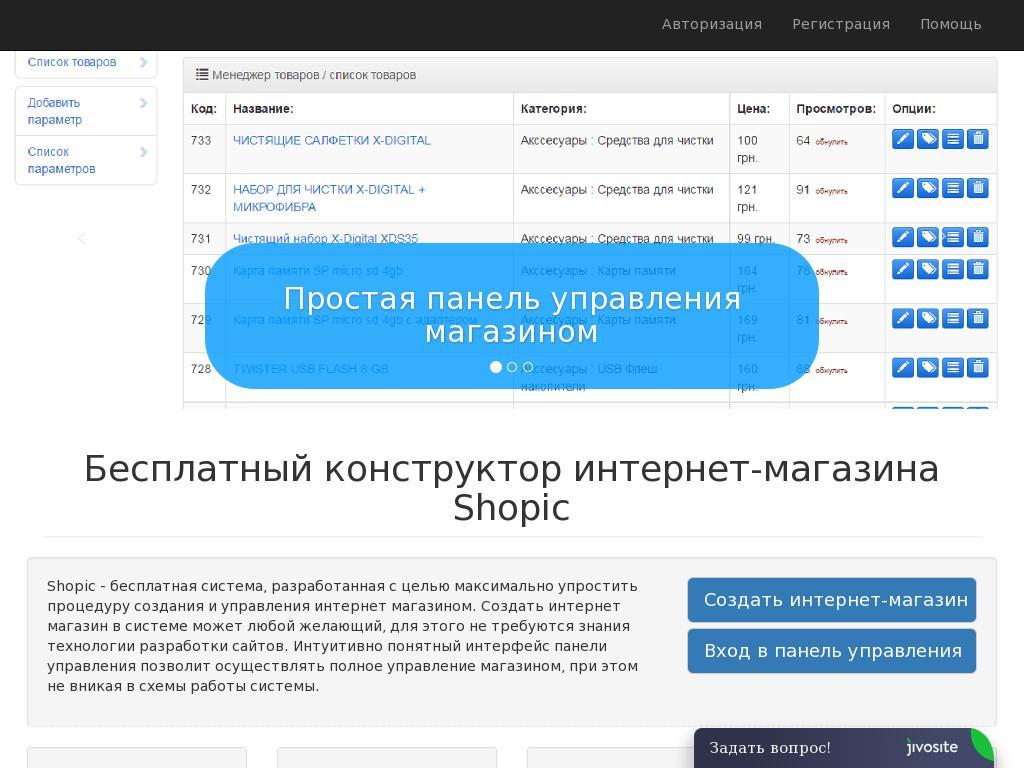1024x768 pixels.
Task: Open Добавить параметр sidebar item
Action: pos(86,111)
